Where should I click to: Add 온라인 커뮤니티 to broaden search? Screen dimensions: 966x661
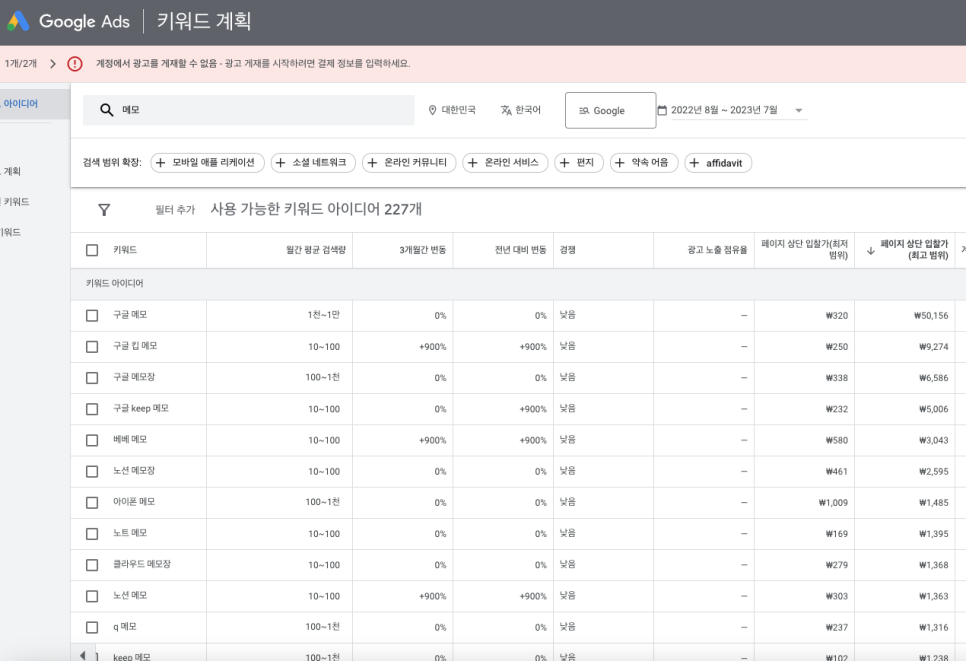point(409,163)
